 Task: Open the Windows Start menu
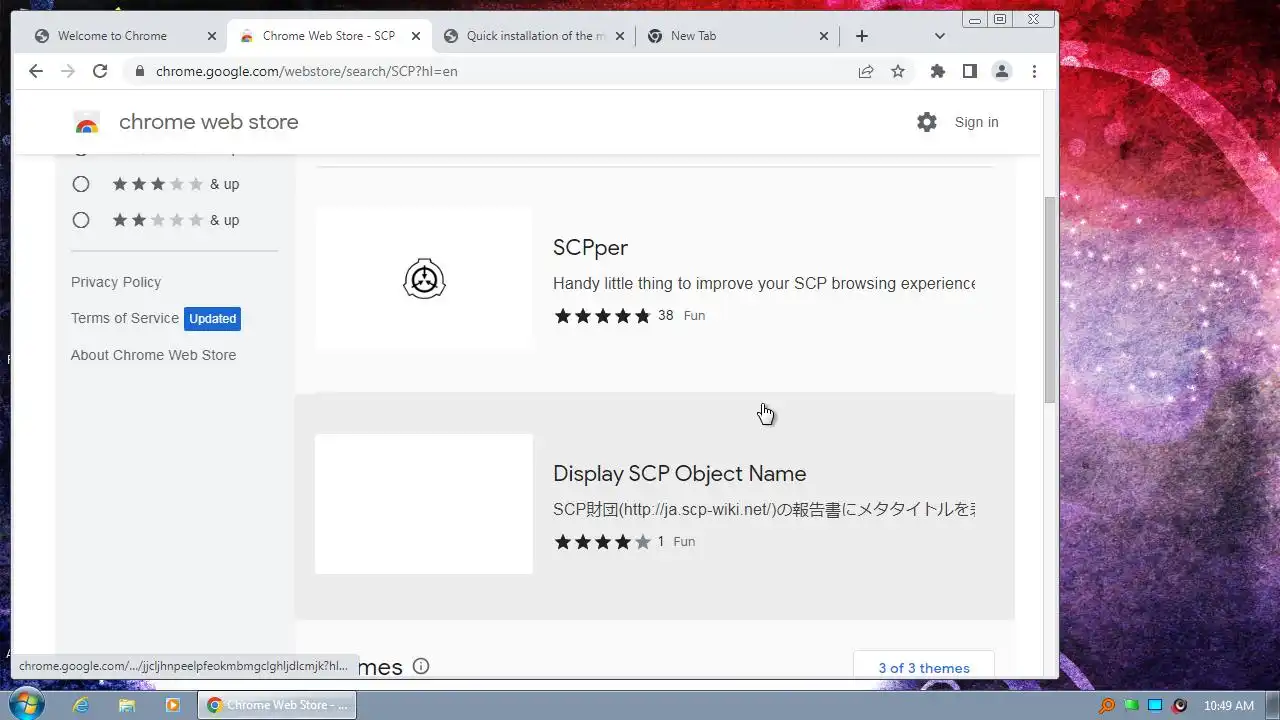(x=27, y=704)
